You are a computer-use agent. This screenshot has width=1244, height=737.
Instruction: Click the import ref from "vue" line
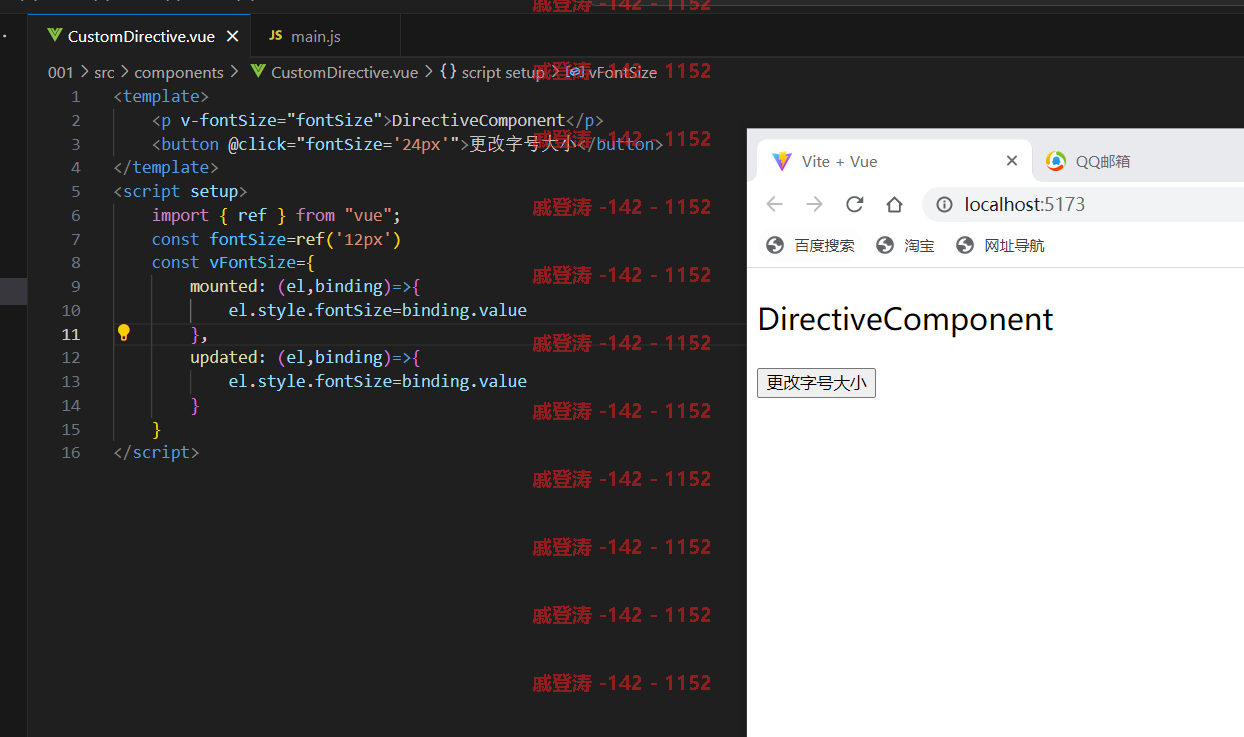click(x=276, y=215)
